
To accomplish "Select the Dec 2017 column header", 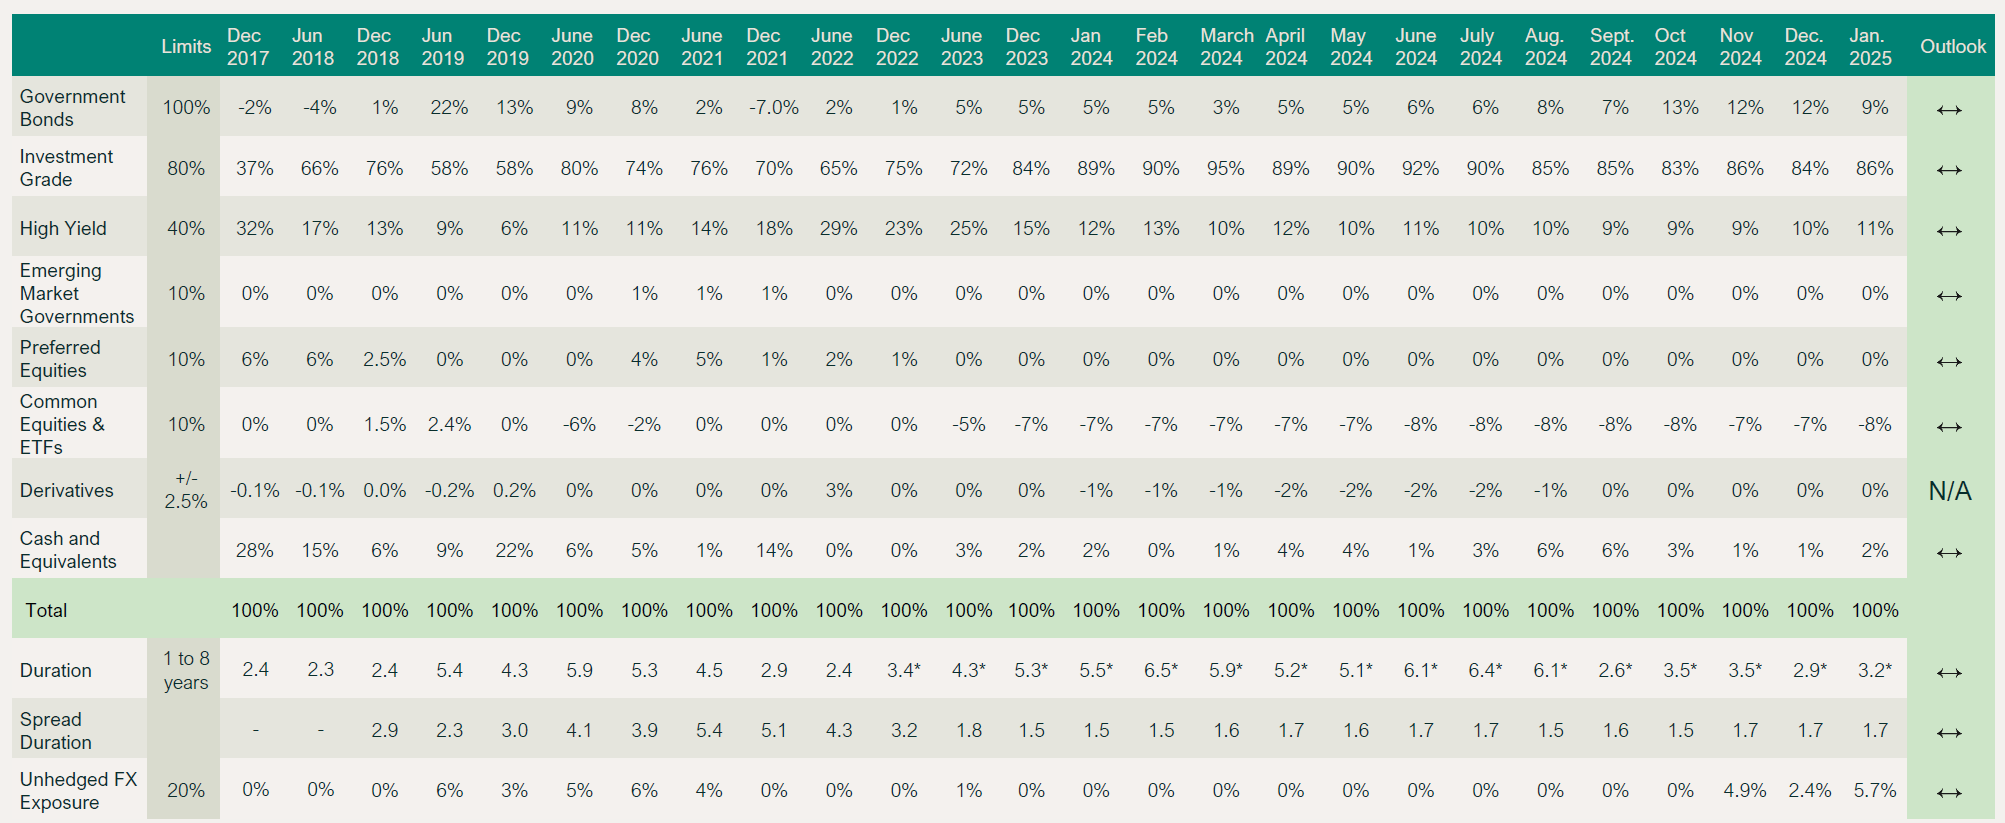I will [248, 46].
